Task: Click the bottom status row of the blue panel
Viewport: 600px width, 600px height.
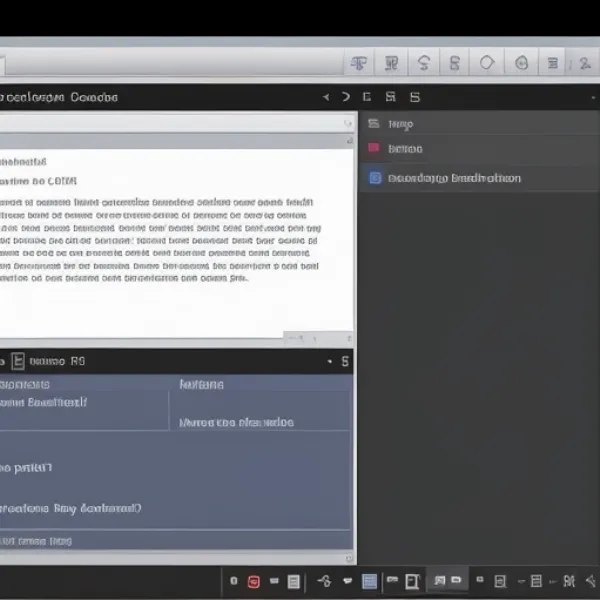Action: (175, 541)
